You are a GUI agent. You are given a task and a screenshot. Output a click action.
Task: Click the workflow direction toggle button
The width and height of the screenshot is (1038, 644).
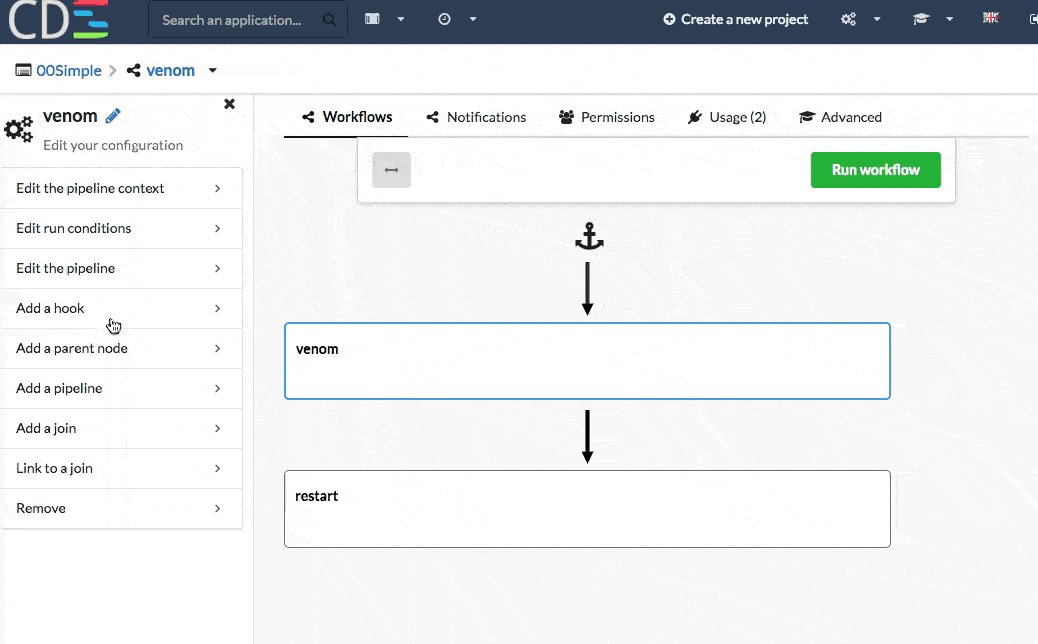[x=391, y=170]
